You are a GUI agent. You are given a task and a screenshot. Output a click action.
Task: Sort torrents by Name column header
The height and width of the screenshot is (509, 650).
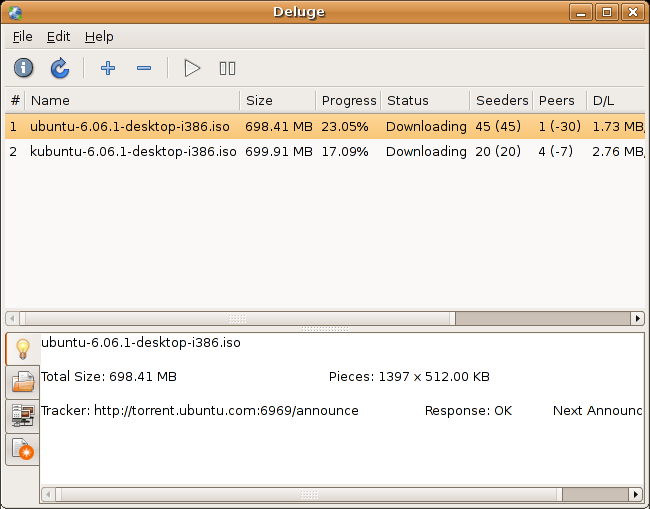[132, 101]
